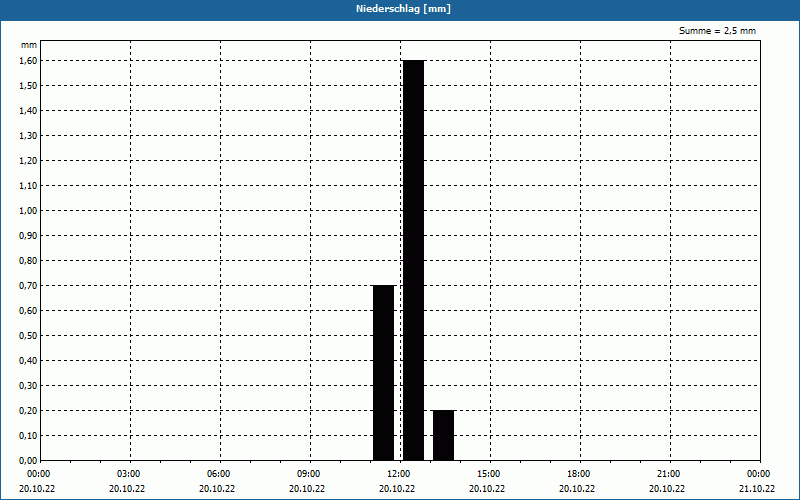This screenshot has height=500, width=800.
Task: Click the mm unit label on y-axis
Action: point(29,45)
